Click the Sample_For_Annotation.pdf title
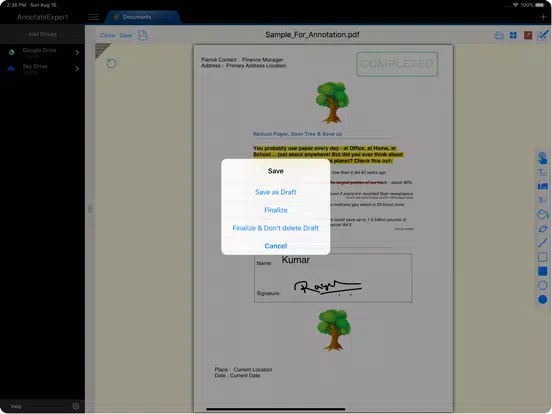 [312, 34]
